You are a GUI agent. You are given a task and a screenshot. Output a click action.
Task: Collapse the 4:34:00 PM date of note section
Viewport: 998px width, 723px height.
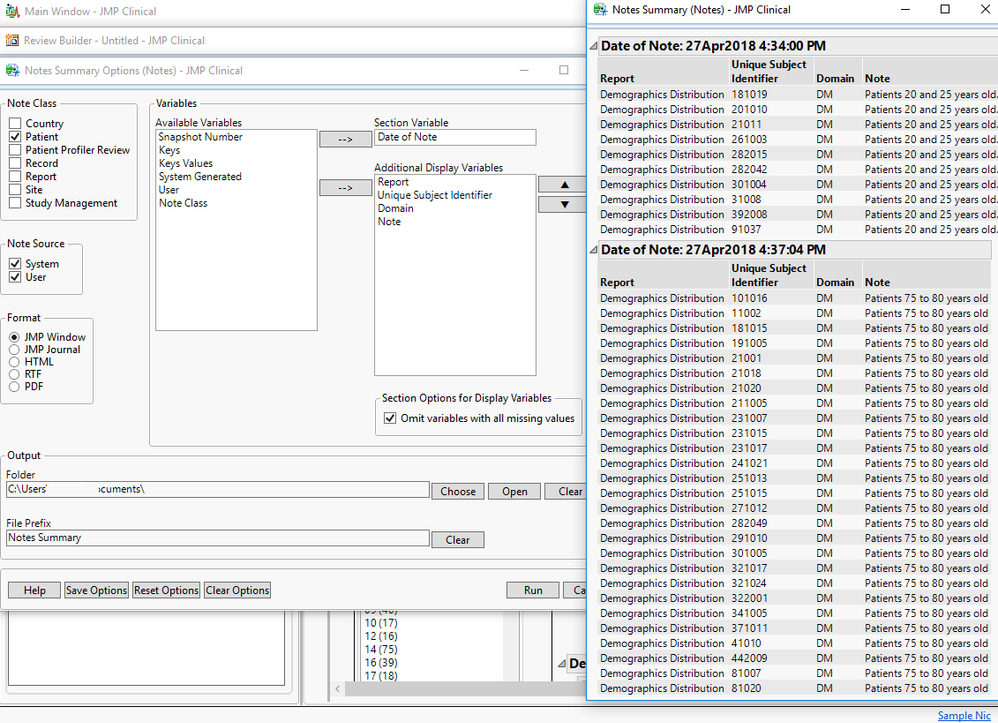coord(593,46)
